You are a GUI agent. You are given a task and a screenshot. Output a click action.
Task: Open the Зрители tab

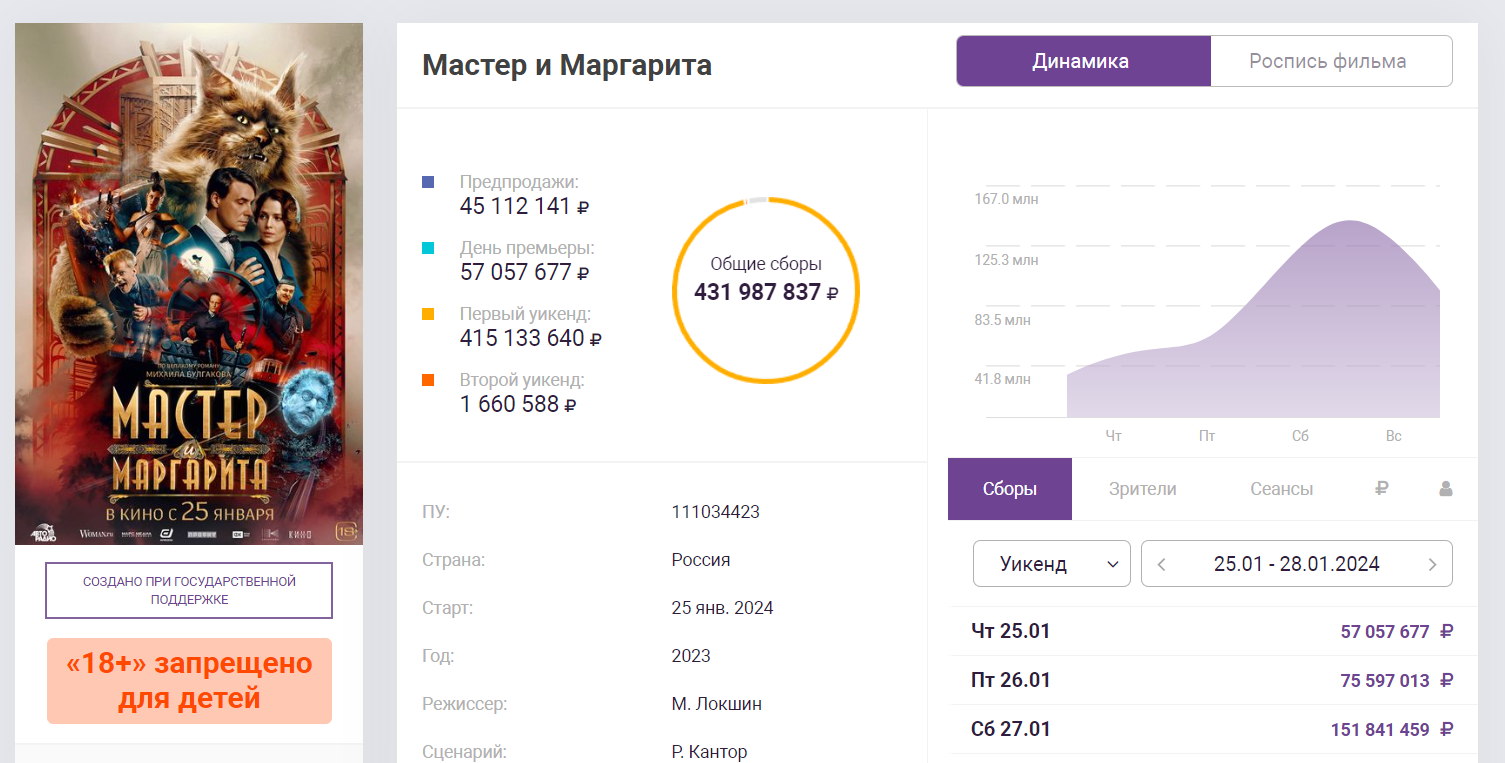(x=1143, y=489)
